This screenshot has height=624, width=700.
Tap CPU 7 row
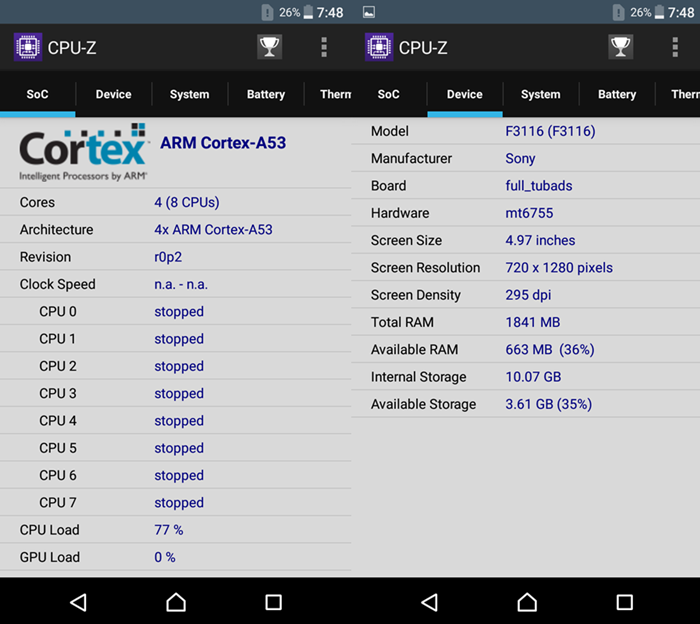(x=175, y=503)
